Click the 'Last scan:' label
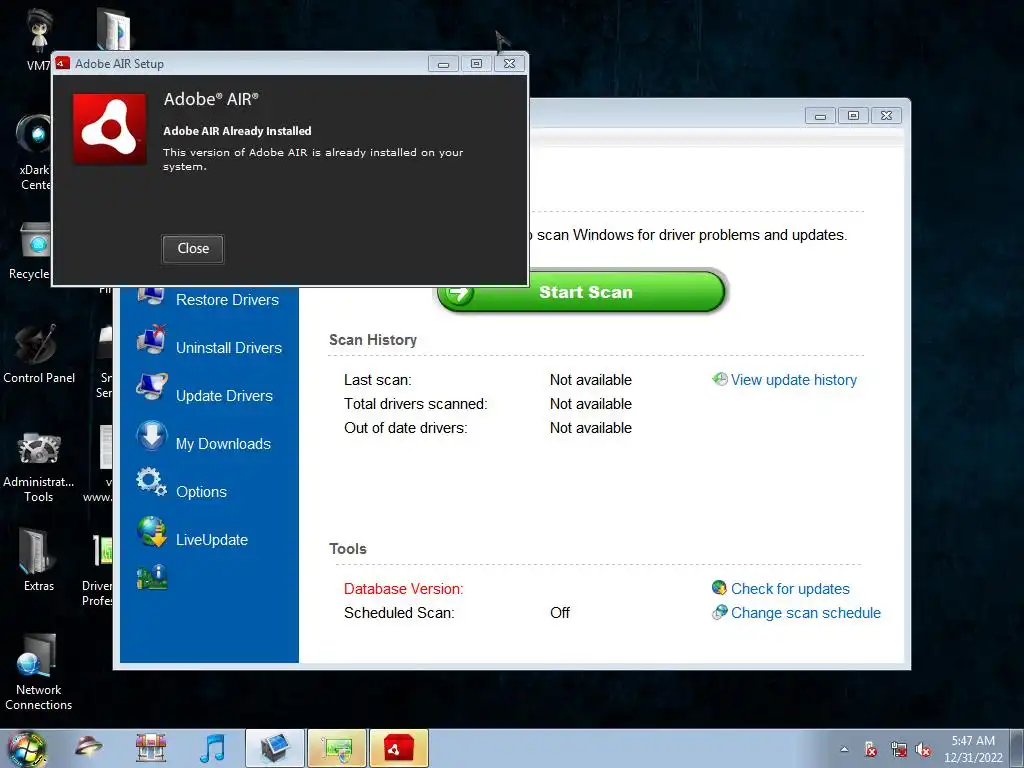 (377, 380)
